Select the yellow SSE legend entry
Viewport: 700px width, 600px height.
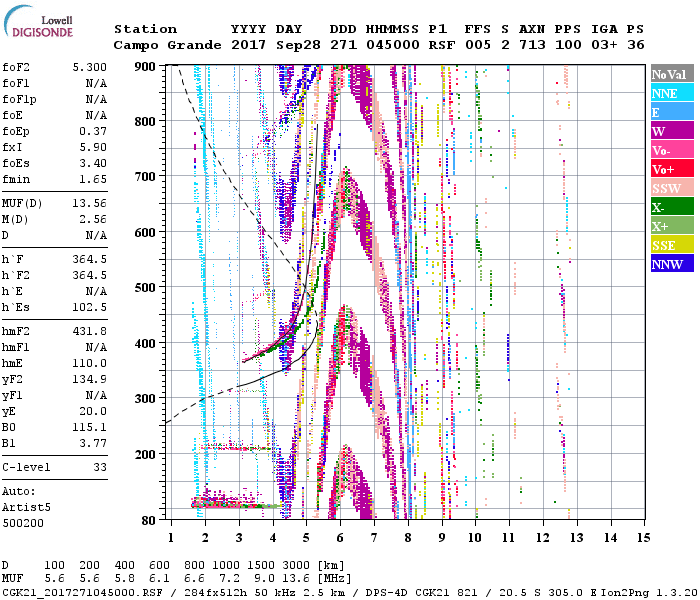[x=672, y=245]
